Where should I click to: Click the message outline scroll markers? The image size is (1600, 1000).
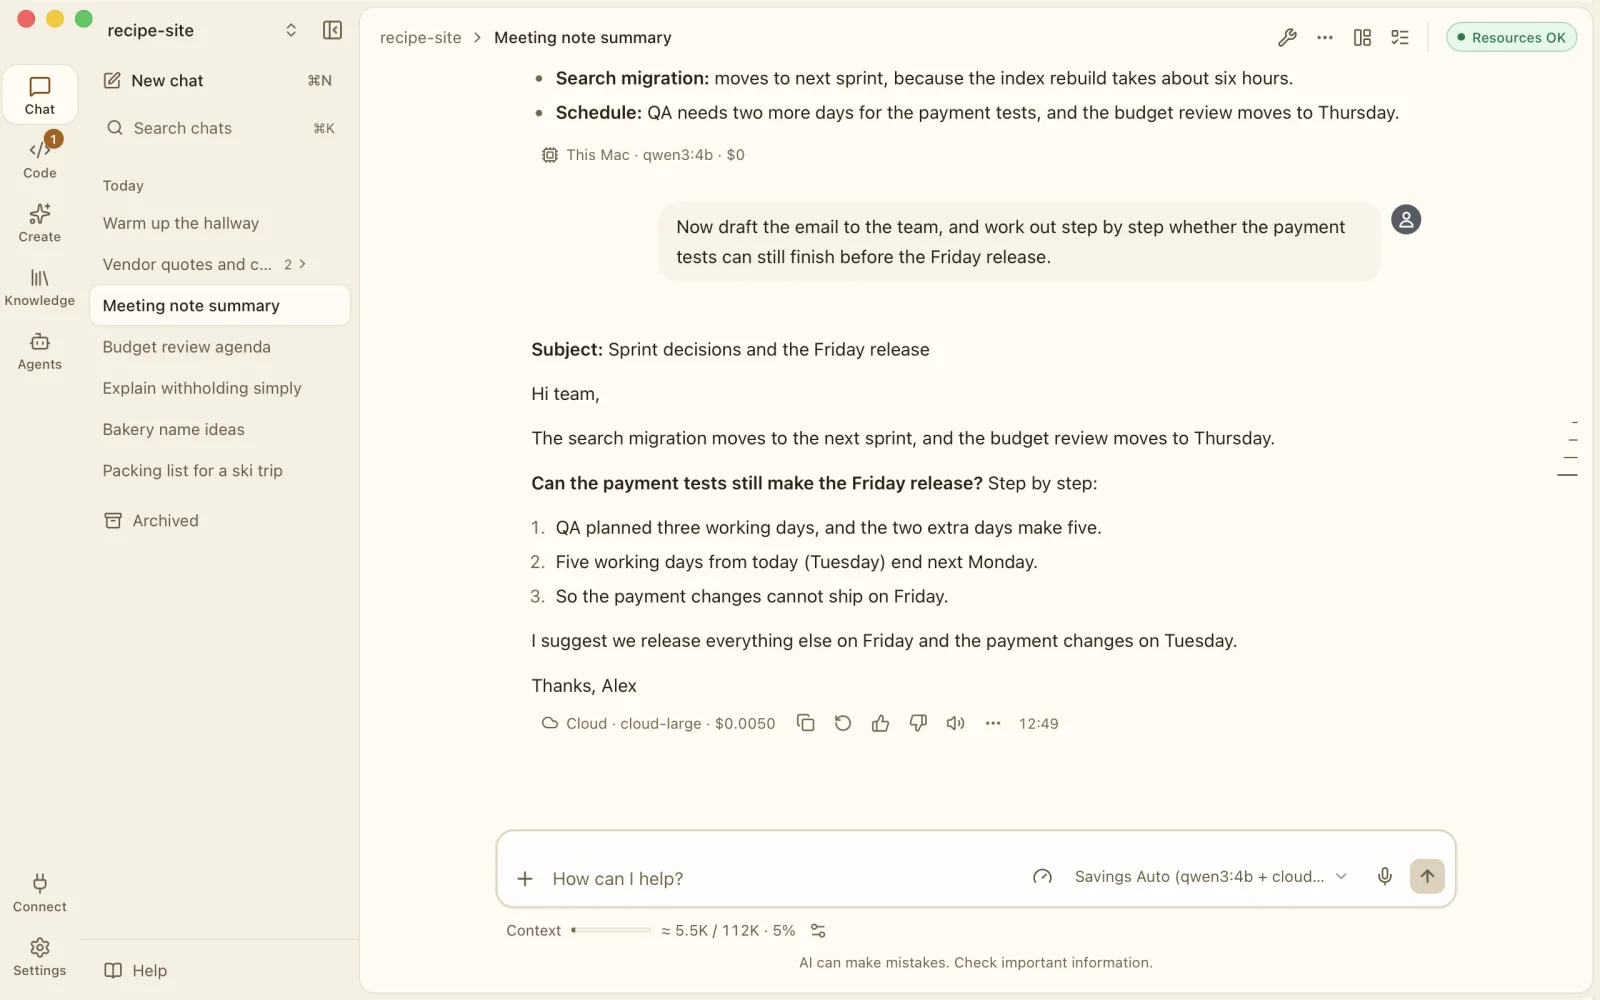[x=1569, y=448]
